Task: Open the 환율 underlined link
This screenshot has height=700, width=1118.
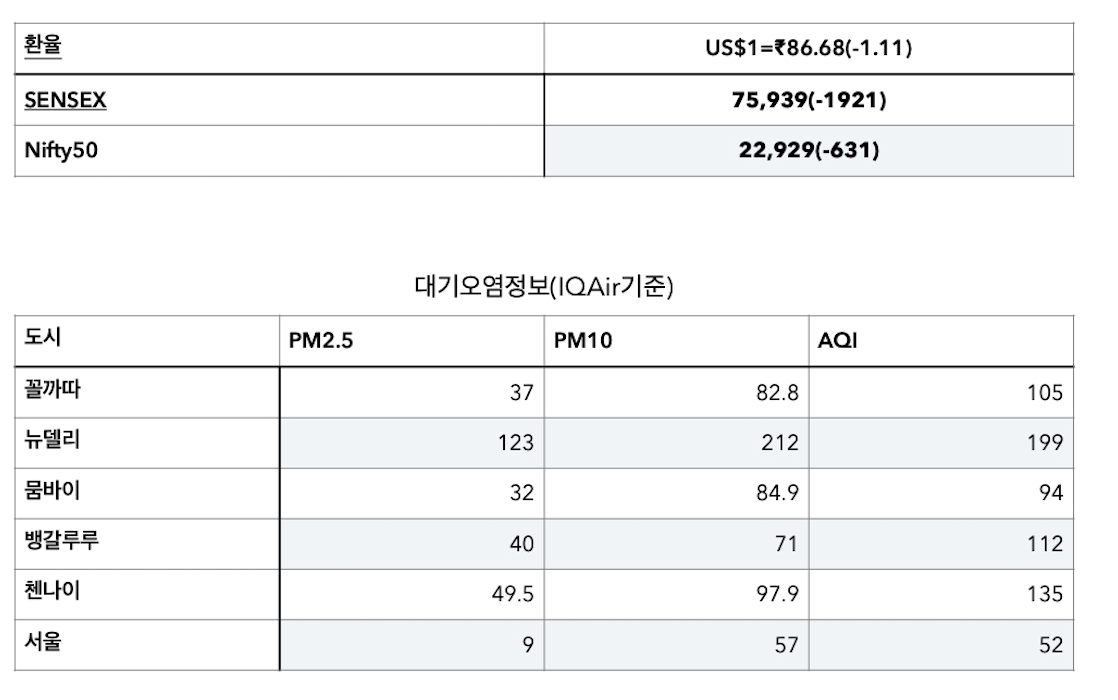Action: coord(43,45)
